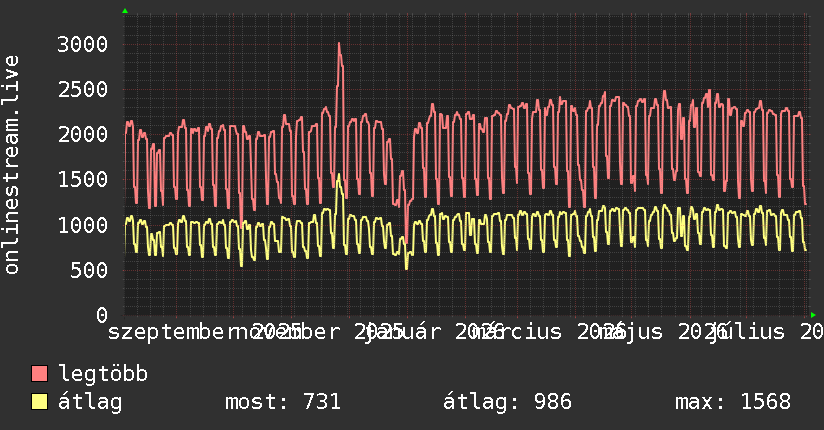Click the 1500 y-axis label

83,180
